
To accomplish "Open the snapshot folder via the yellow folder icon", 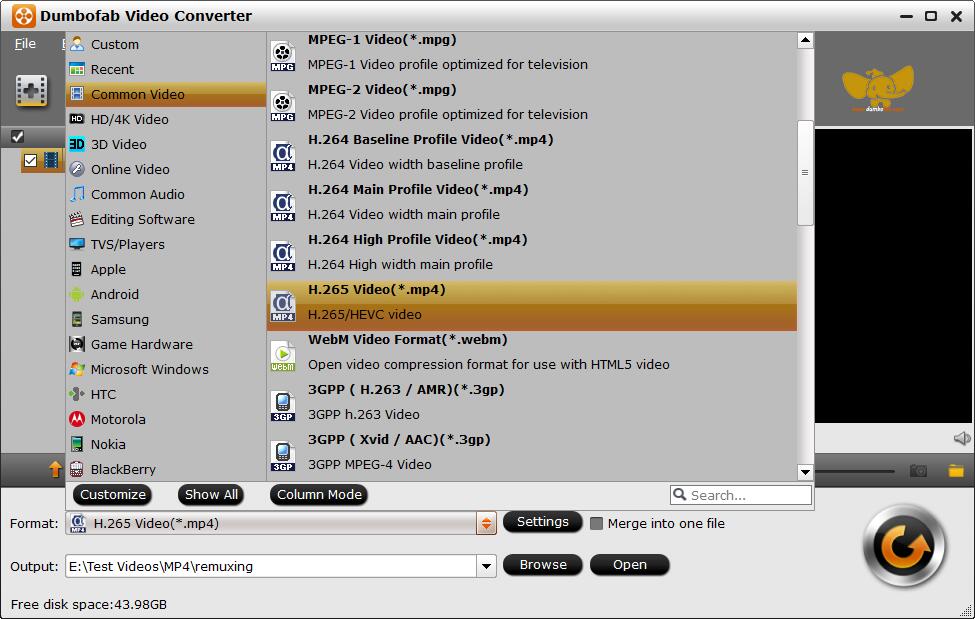I will (x=956, y=471).
